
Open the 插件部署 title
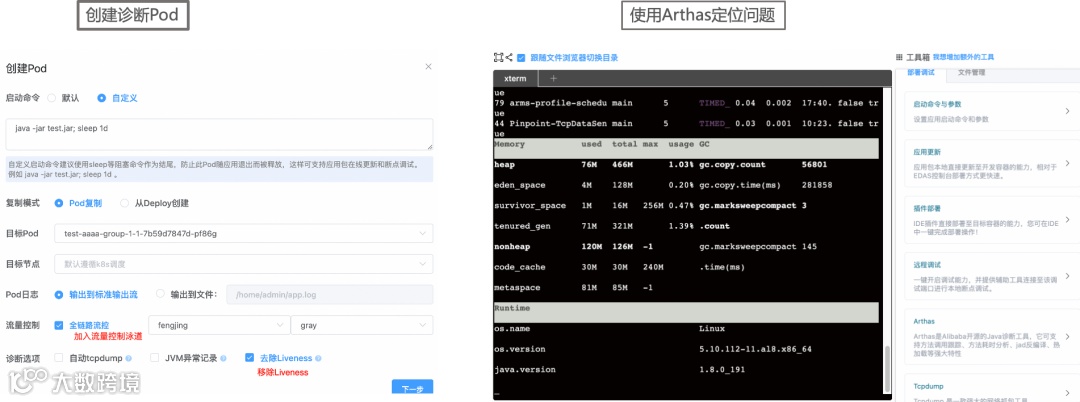pos(926,209)
